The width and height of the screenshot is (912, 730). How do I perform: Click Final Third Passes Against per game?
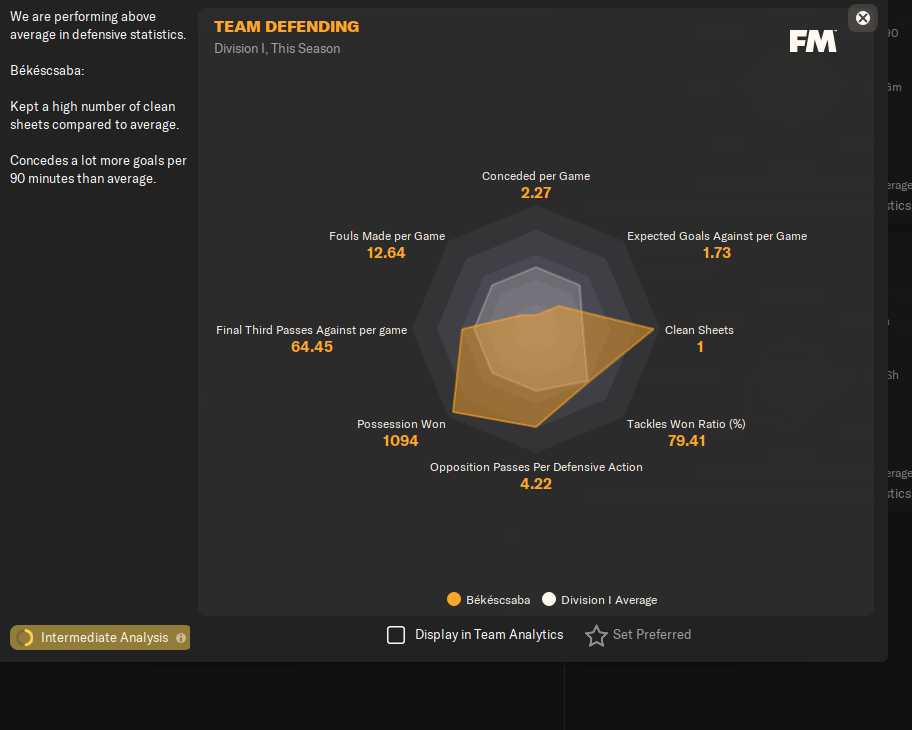(312, 330)
